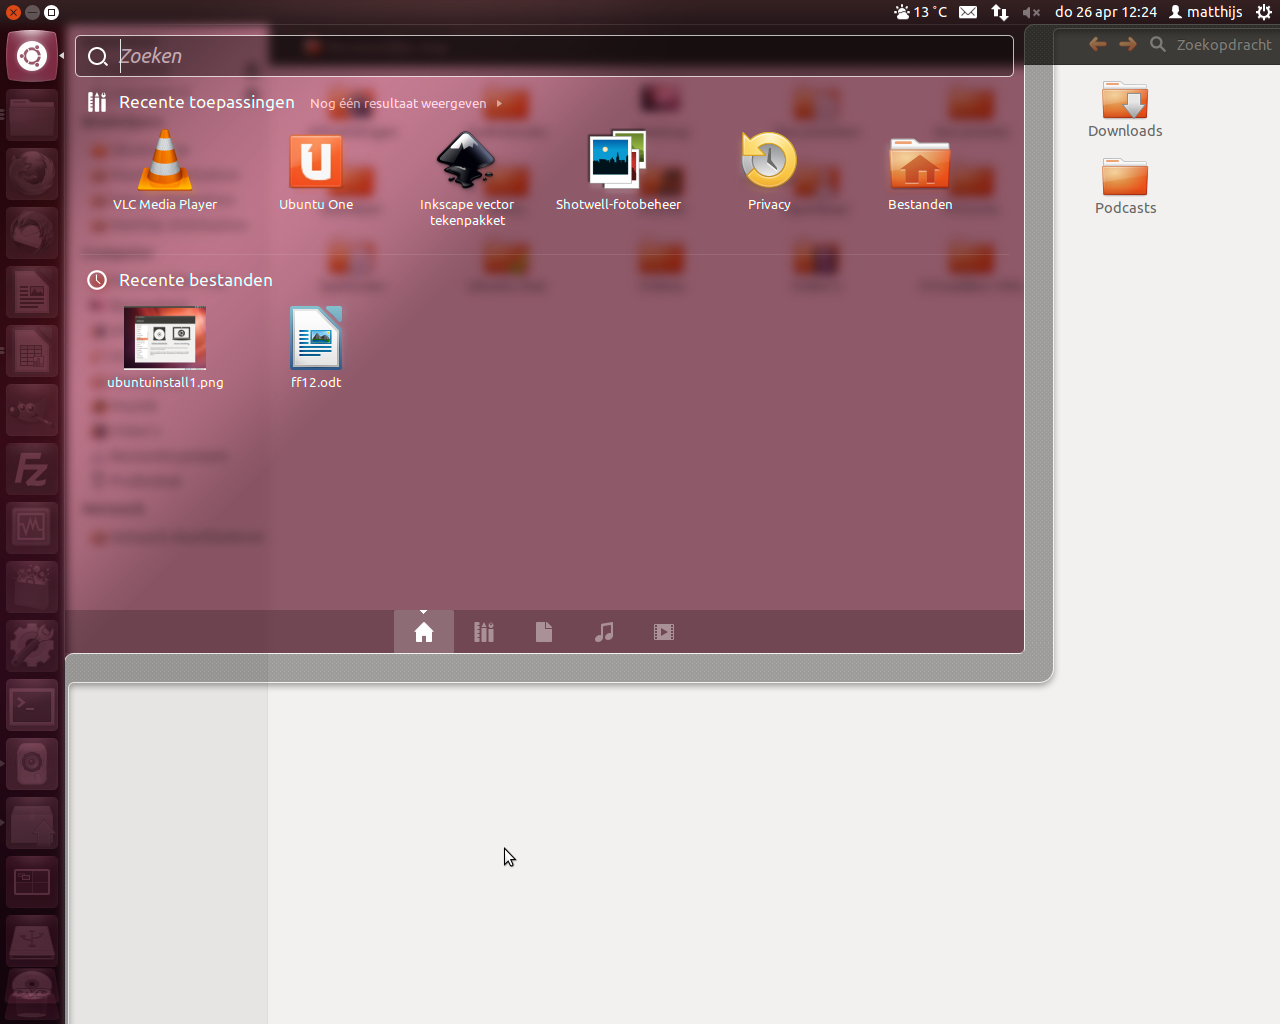Open the matthijs user menu
The height and width of the screenshot is (1024, 1280).
(x=1206, y=12)
